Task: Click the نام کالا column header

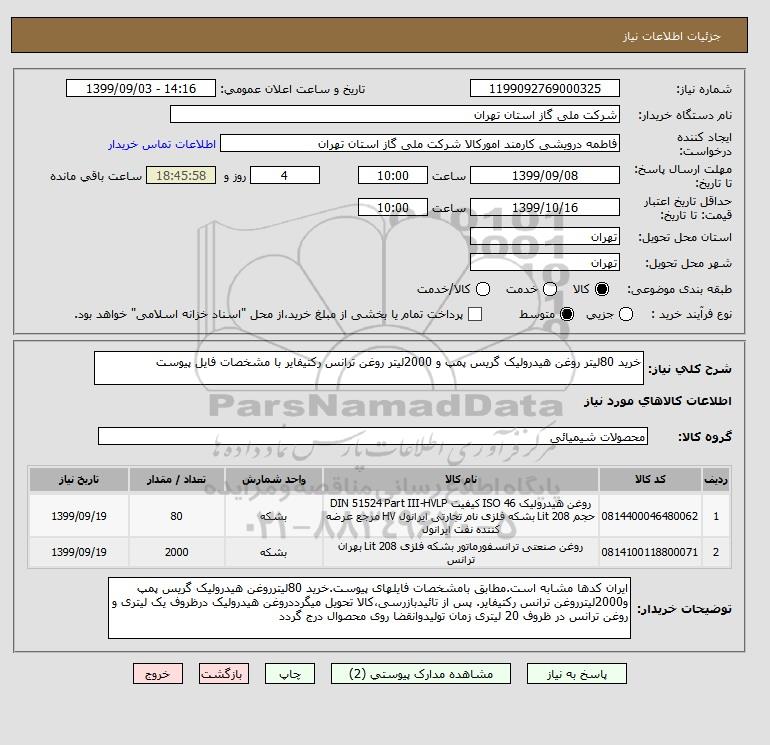Action: click(461, 479)
